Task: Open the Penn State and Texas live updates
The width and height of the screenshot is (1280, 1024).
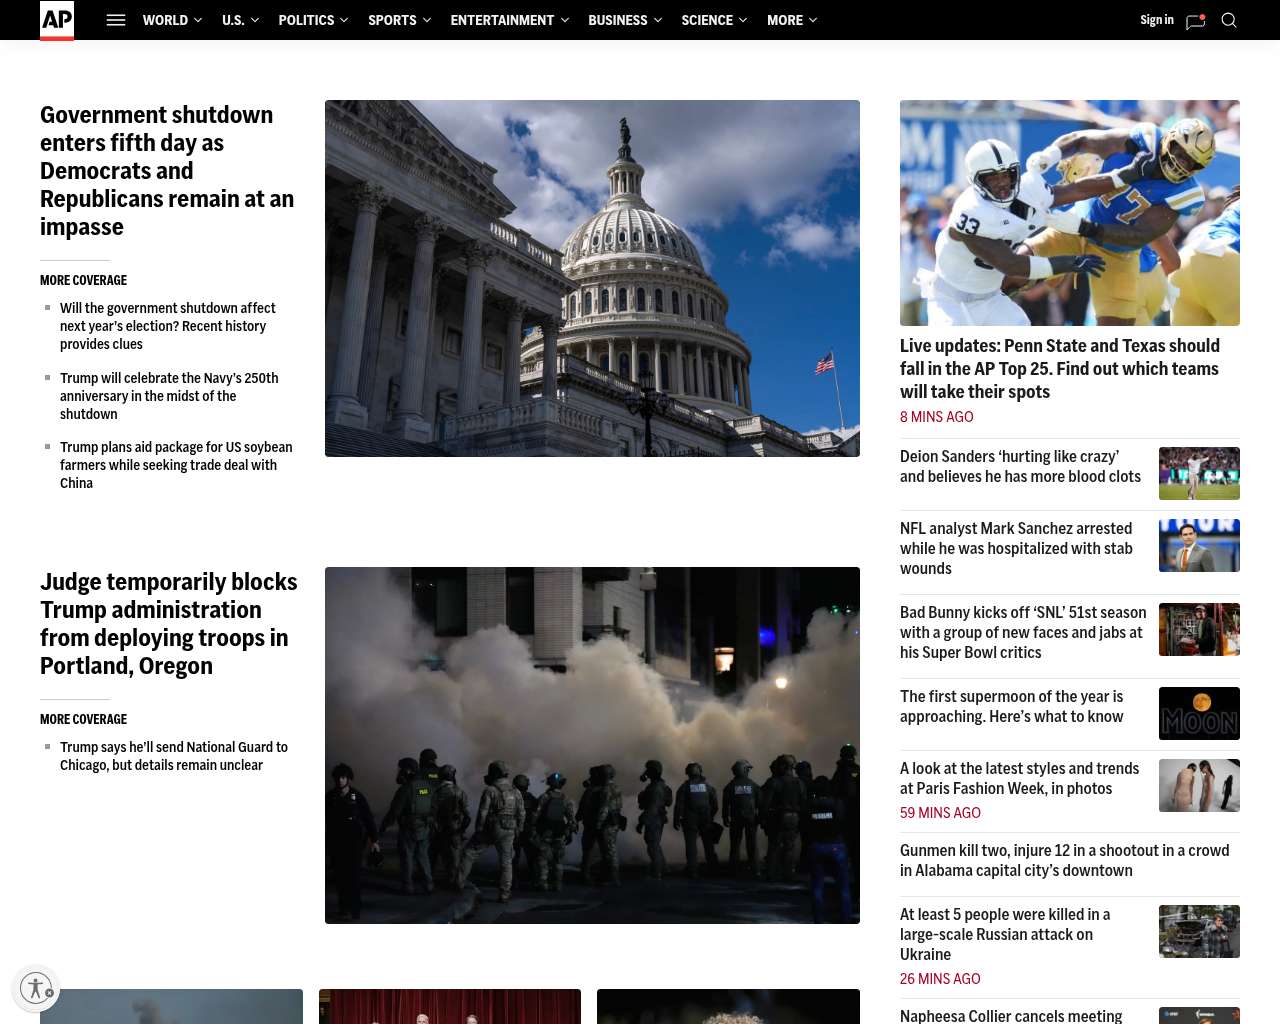Action: (1060, 369)
